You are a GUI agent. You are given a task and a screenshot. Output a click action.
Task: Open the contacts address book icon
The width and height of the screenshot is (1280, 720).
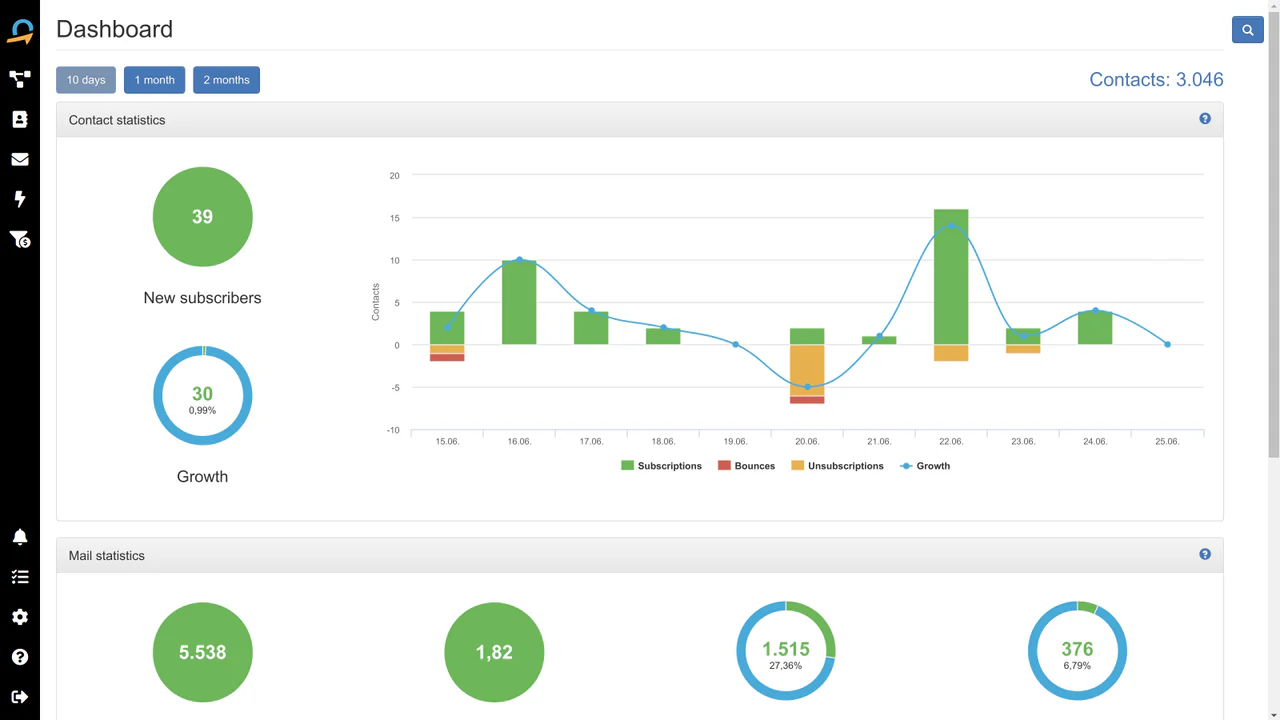coord(20,119)
